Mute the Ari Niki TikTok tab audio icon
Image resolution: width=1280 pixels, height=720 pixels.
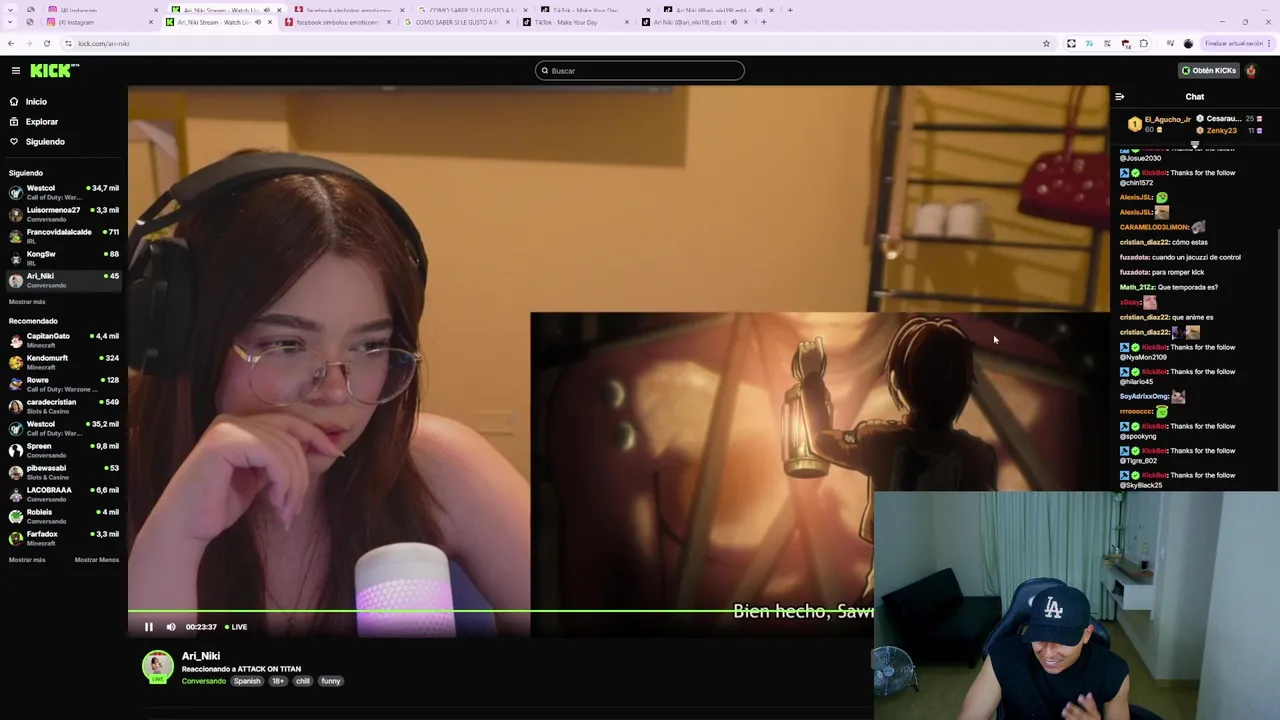click(x=734, y=22)
